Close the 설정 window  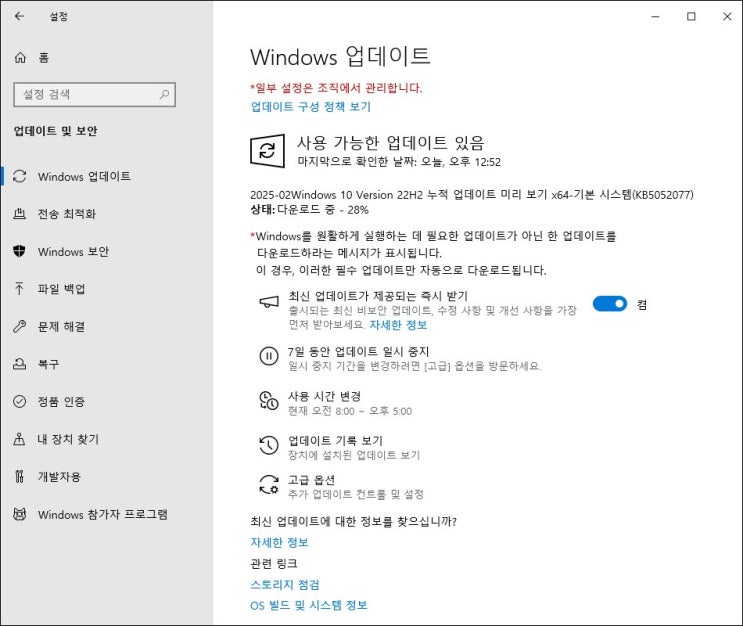coord(727,17)
